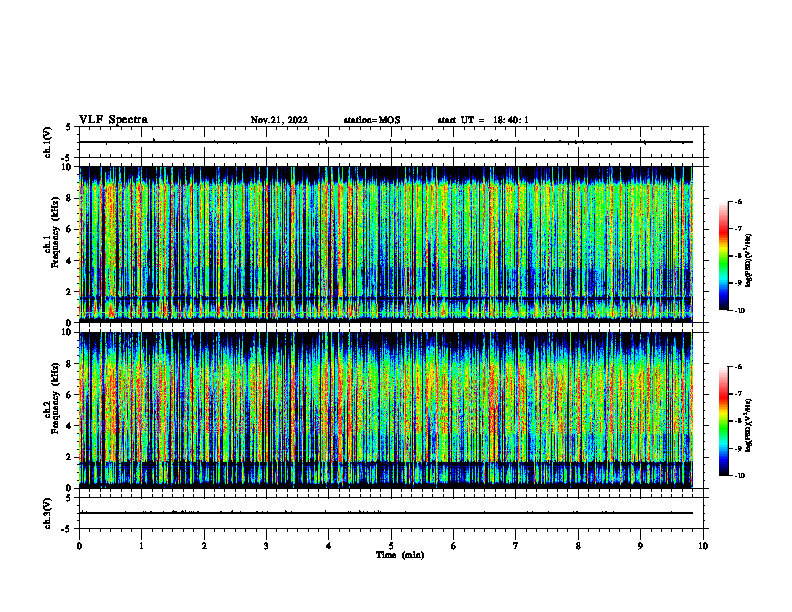The image size is (792, 612).
Task: Select the "start UT = 18:40: 1" text
Action: click(483, 120)
